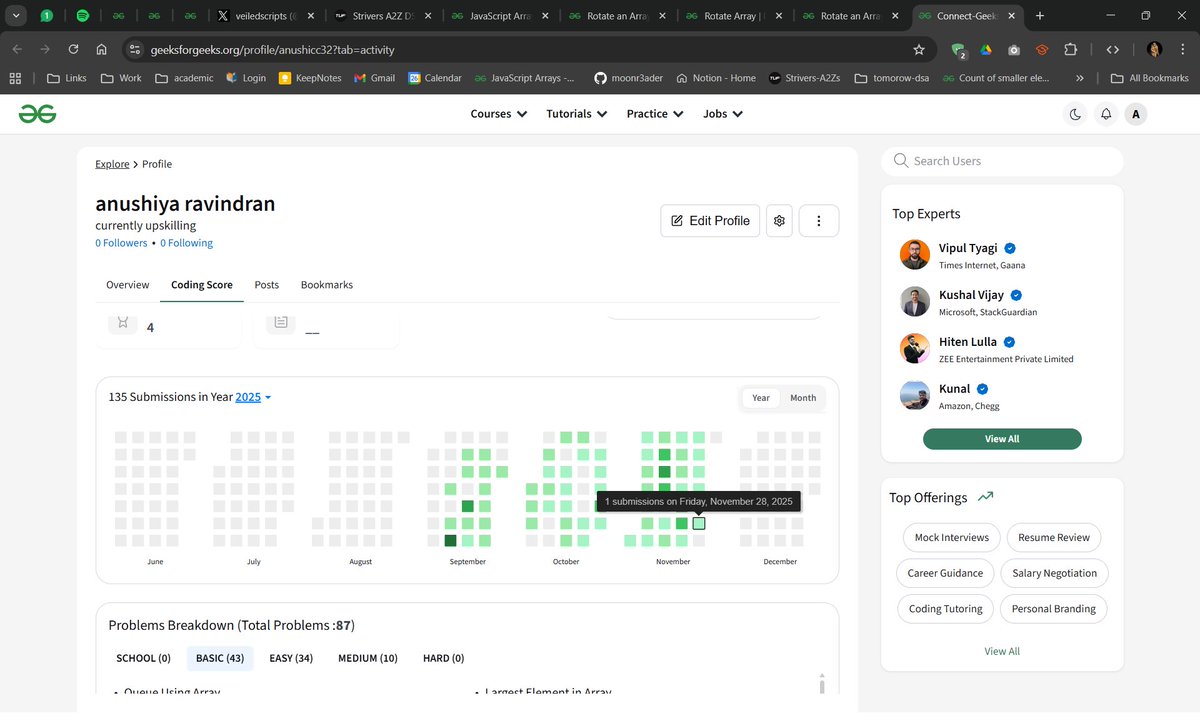
Task: Click the green View All experts button
Action: (x=1002, y=439)
